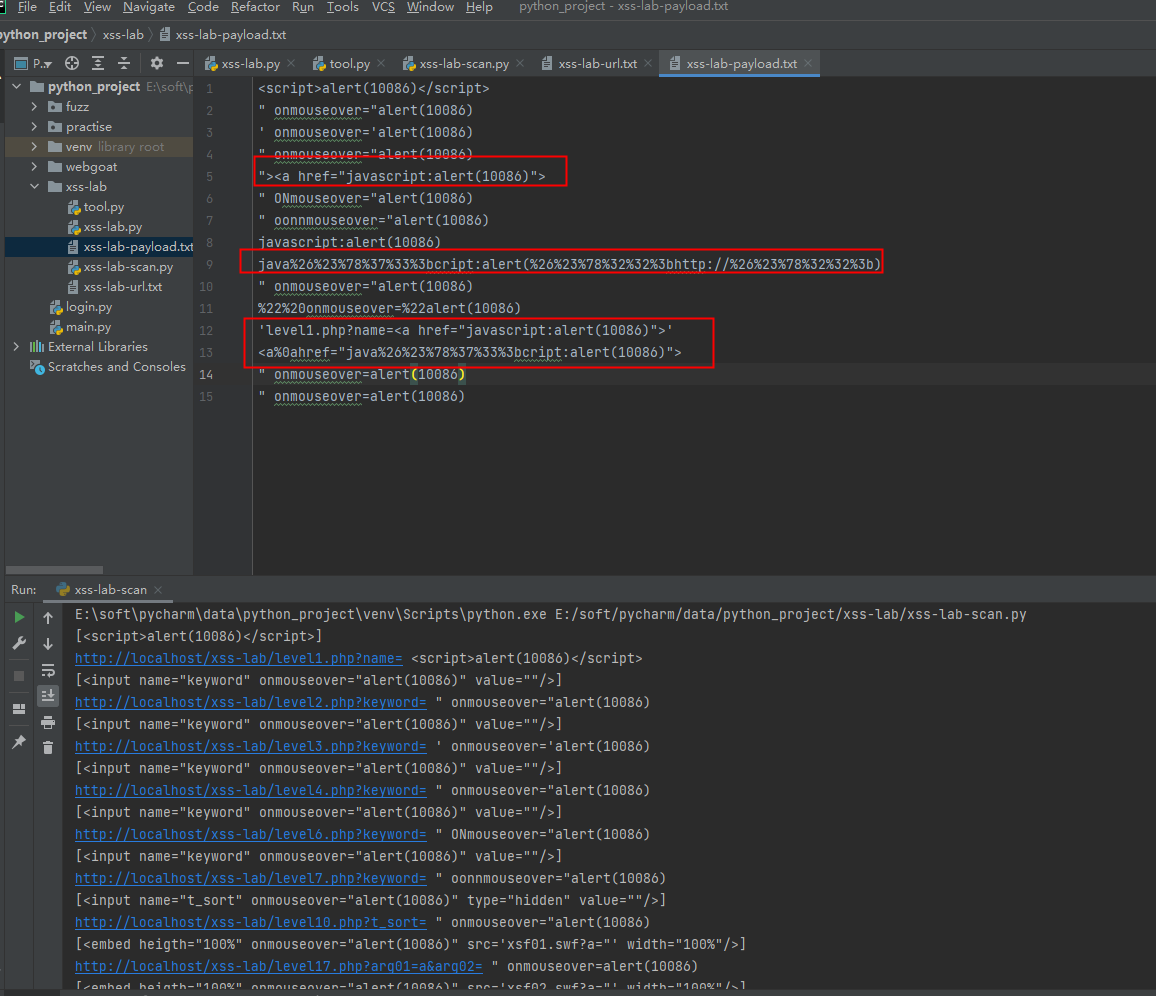Open the View menu
This screenshot has height=996, width=1156.
(x=97, y=7)
